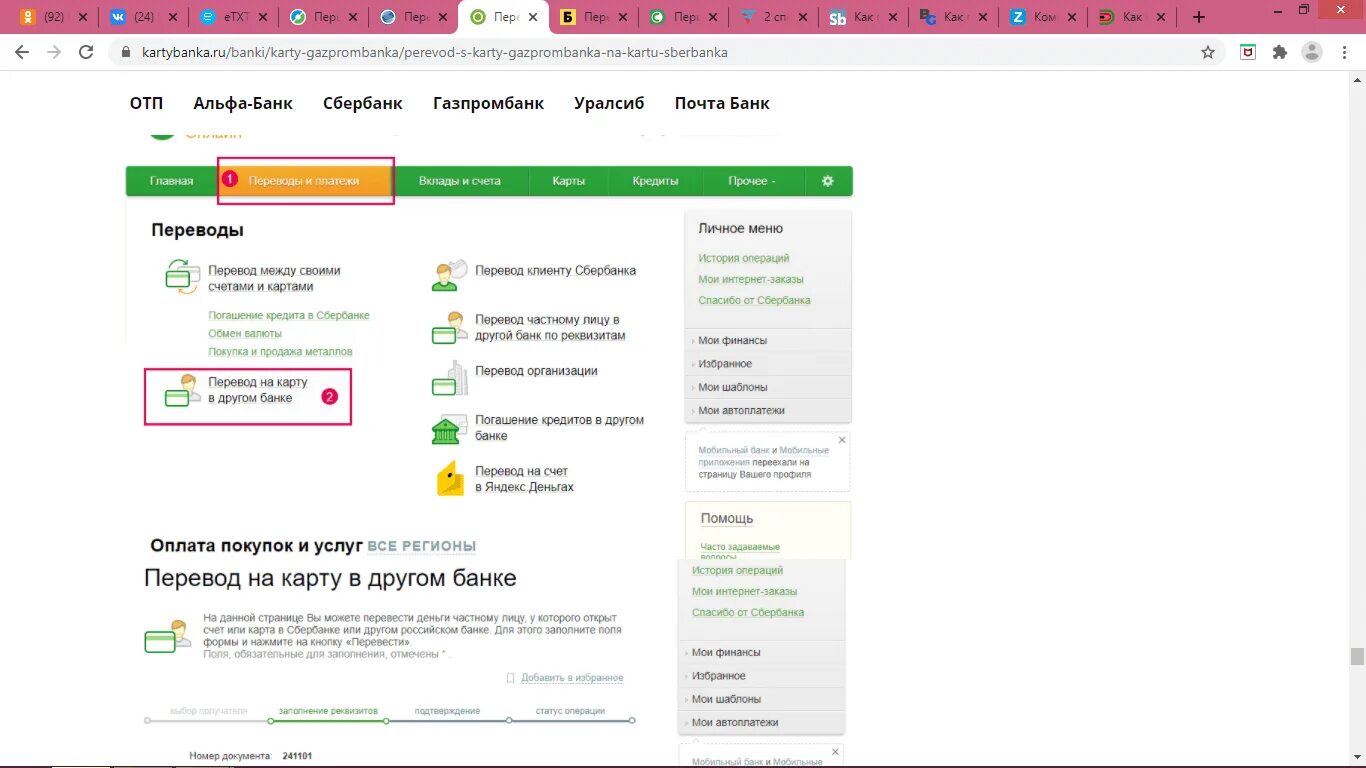
Task: Click Перевод клиенту Сбербанка link
Action: (x=555, y=270)
